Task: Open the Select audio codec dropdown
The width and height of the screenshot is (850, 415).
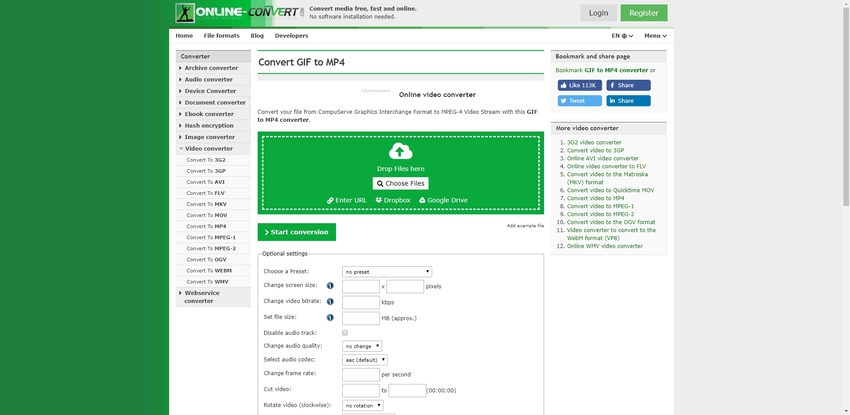Action: point(364,359)
